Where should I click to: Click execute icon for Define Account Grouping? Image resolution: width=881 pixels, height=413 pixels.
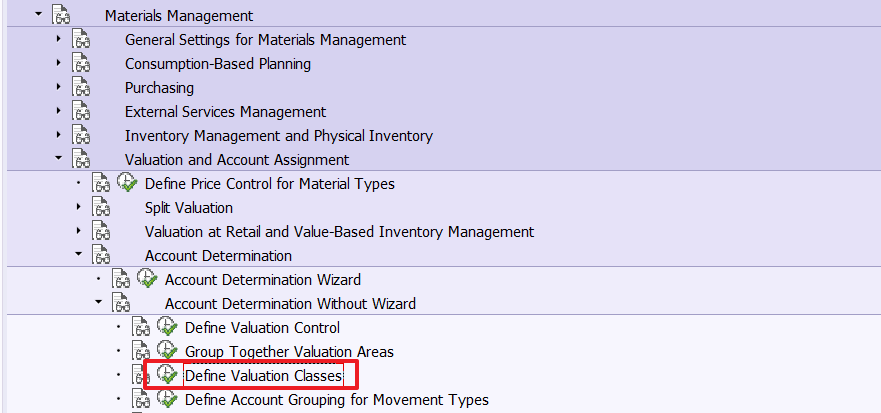click(167, 400)
